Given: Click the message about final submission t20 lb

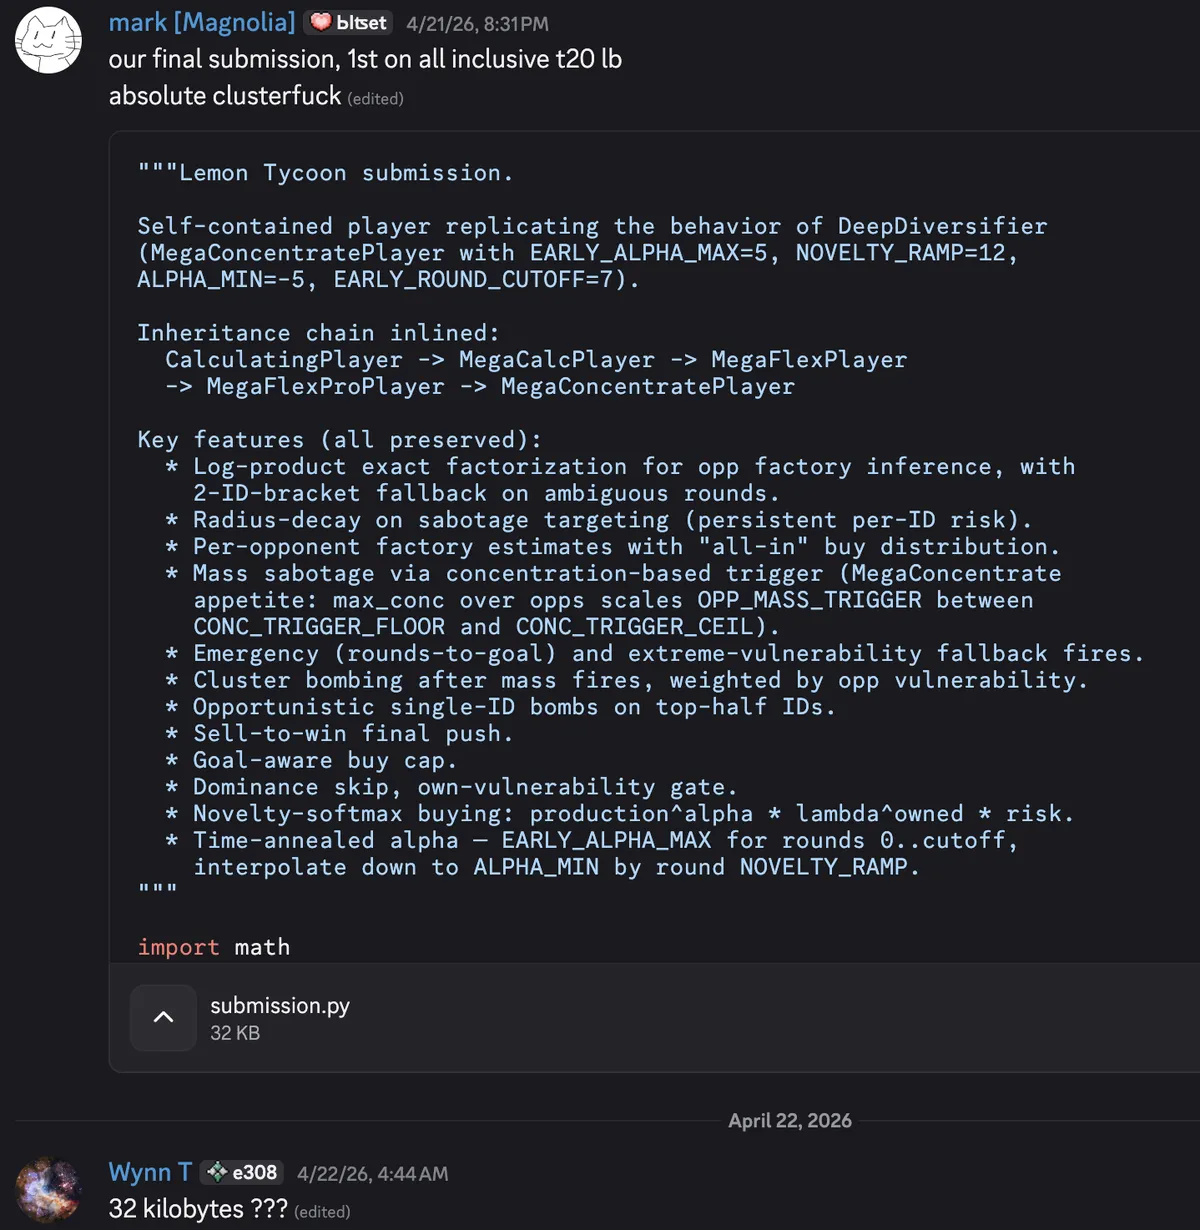Looking at the screenshot, I should click(x=365, y=59).
